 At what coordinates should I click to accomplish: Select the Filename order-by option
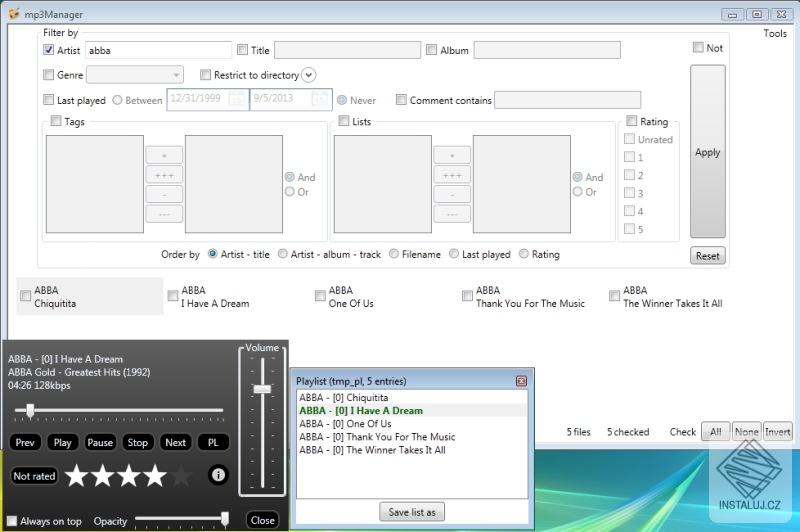(x=394, y=254)
